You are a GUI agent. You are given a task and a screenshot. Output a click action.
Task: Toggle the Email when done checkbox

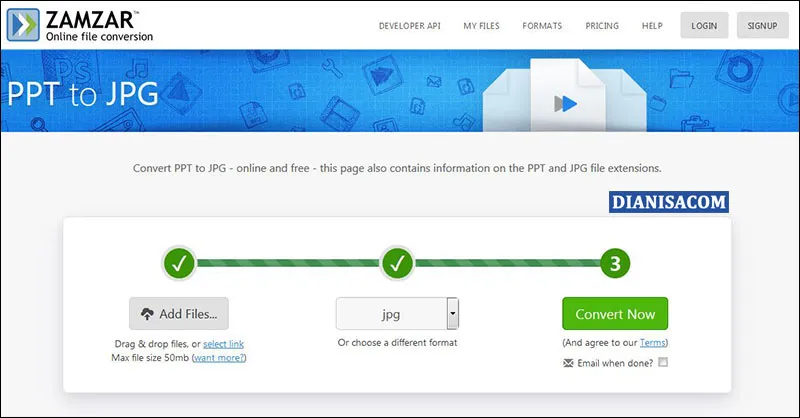tap(663, 362)
